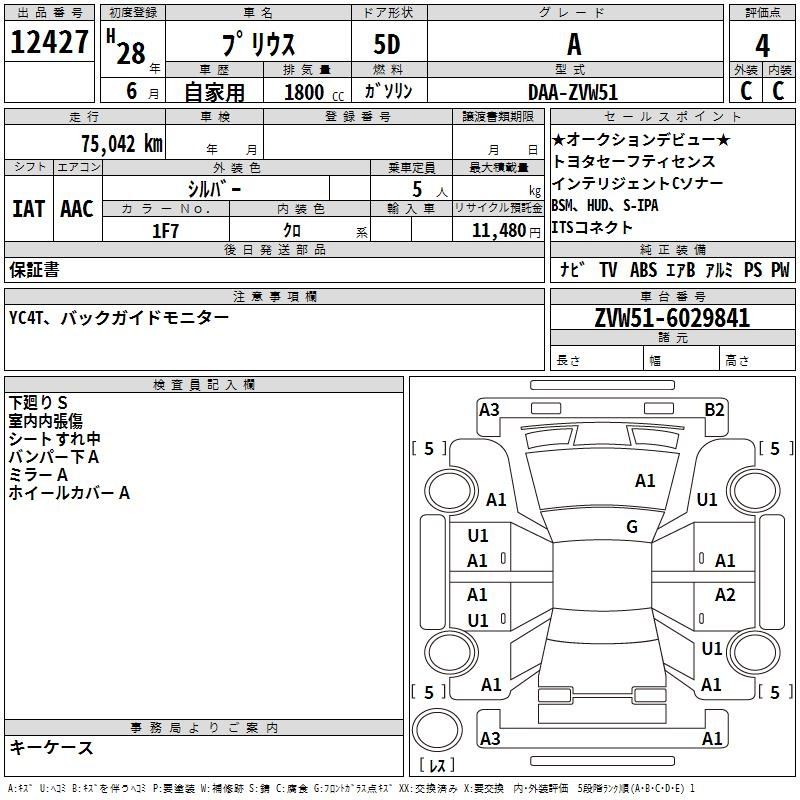Select the door type 5D
Screen dimensions: 800x800
coord(387,46)
